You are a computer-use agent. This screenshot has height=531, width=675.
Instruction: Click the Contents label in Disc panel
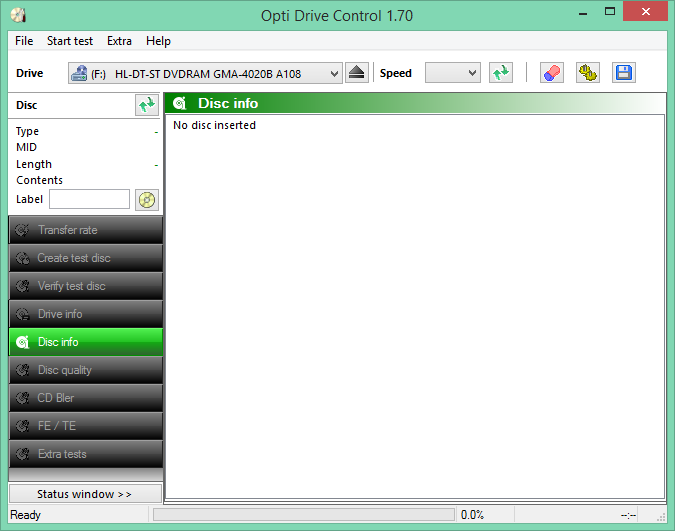[39, 180]
